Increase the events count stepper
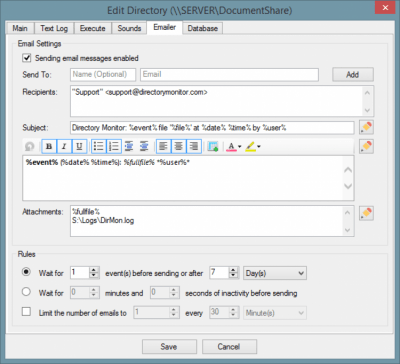 [x=94, y=270]
